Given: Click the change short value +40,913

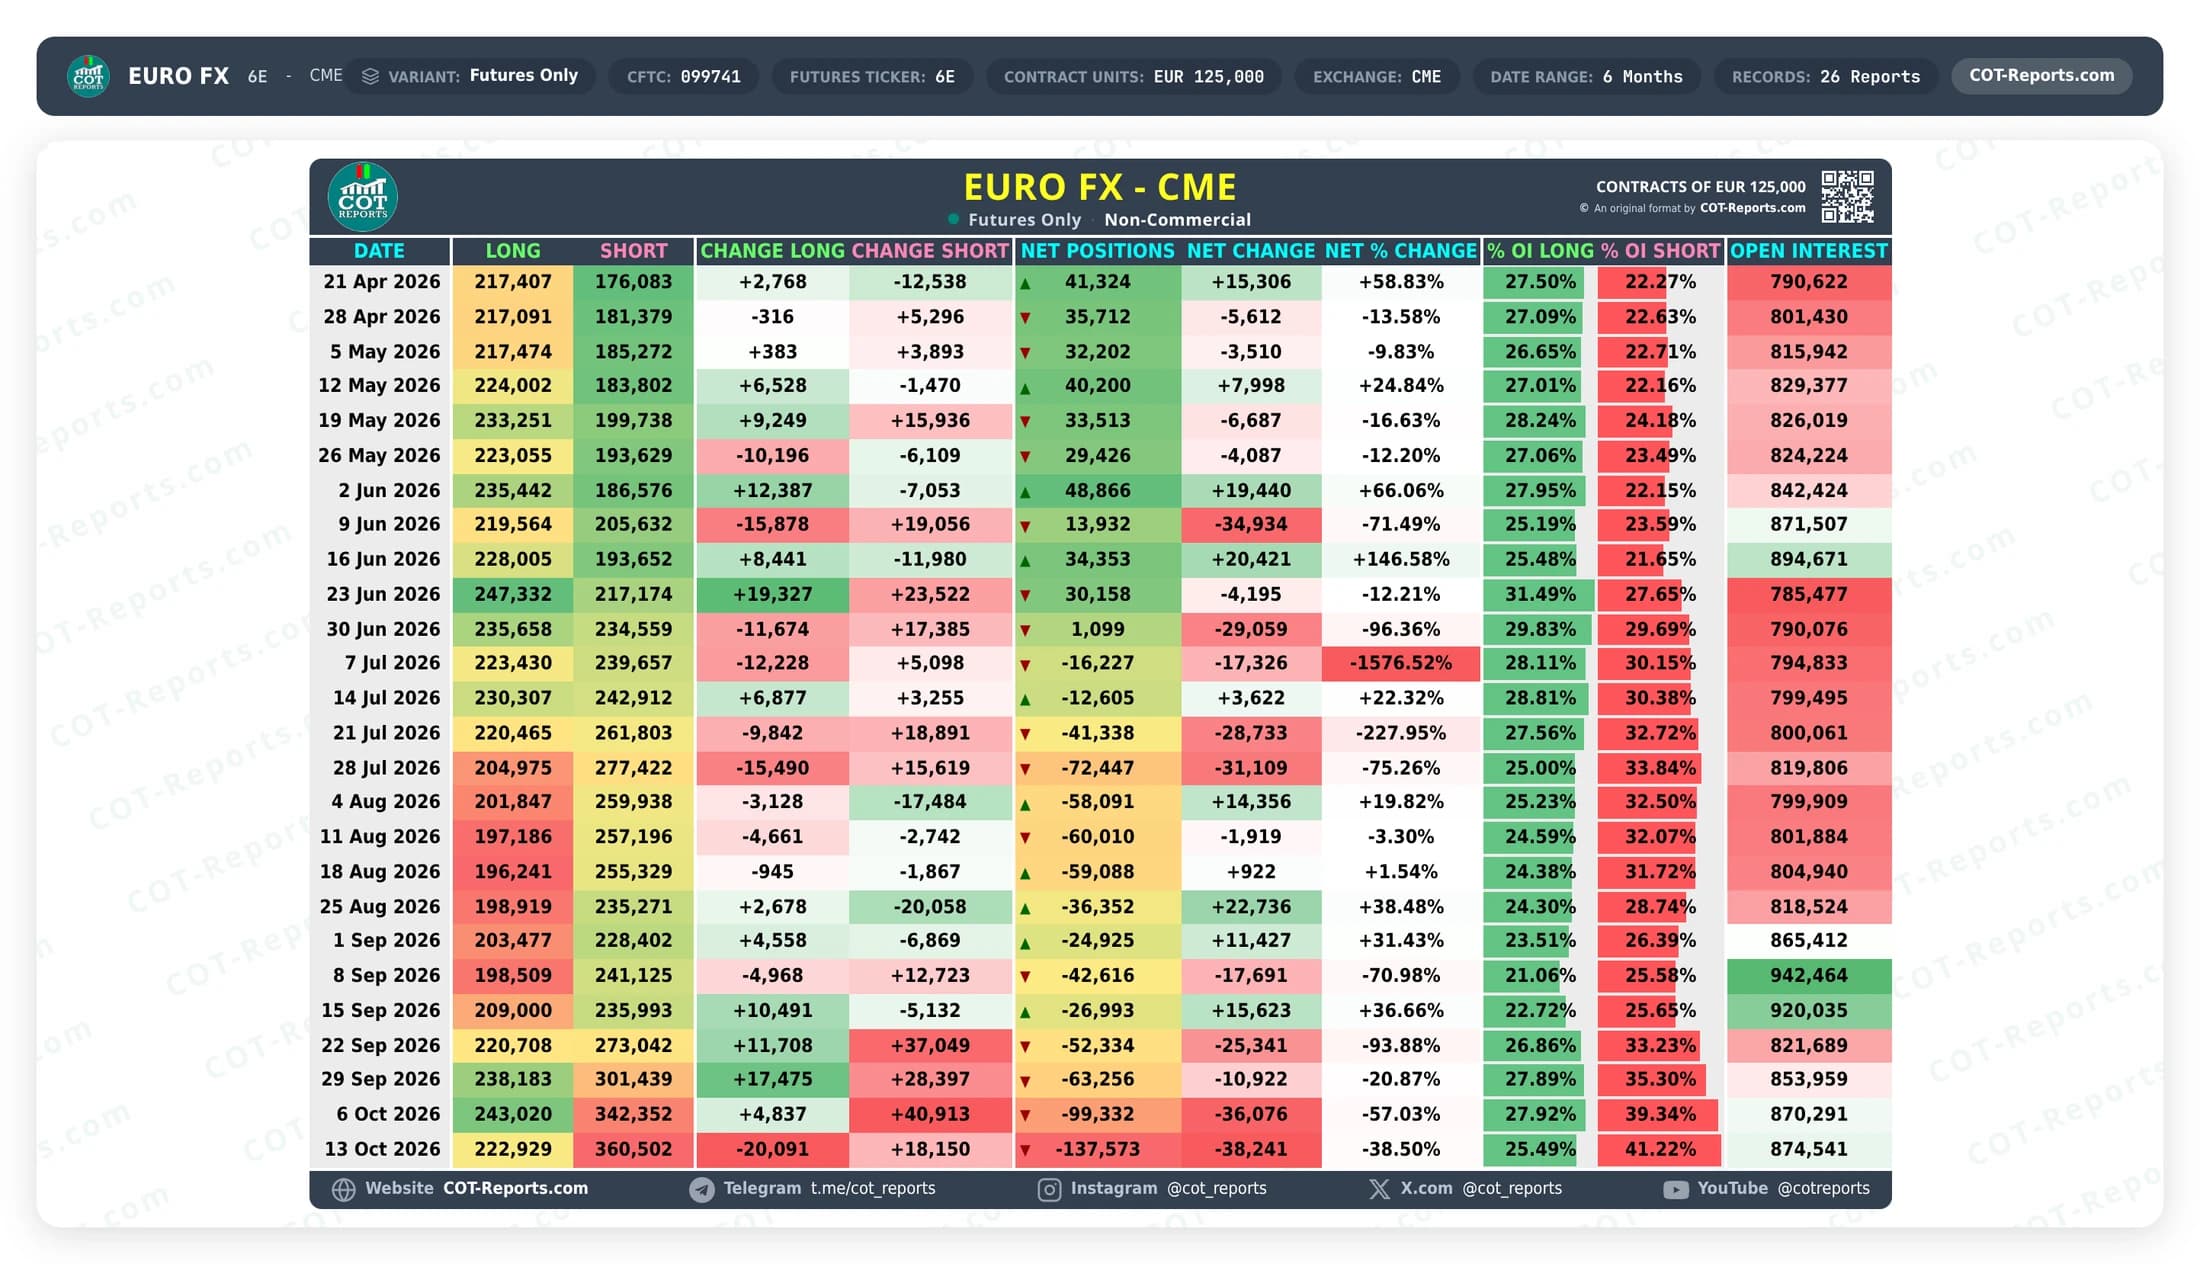Looking at the screenshot, I should pyautogui.click(x=930, y=1114).
